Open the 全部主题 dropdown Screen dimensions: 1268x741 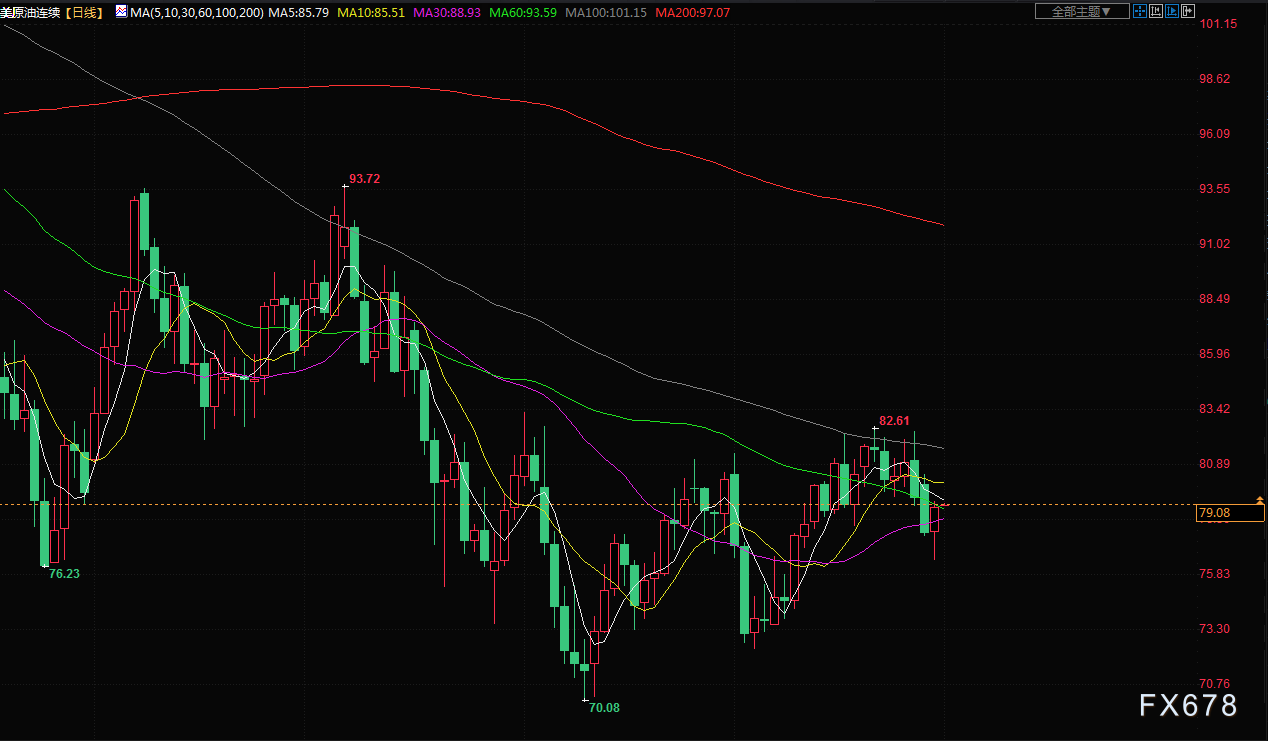pos(1083,11)
